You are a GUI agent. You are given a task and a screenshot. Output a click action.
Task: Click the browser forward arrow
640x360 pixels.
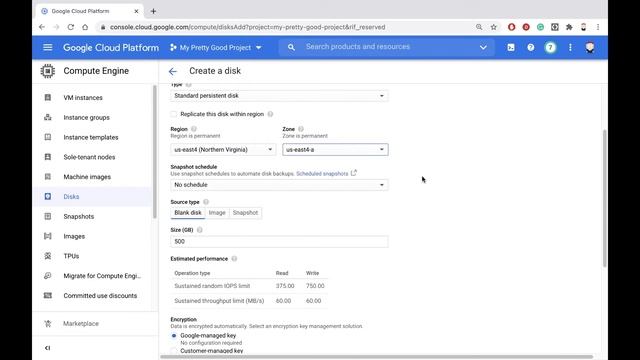(56, 27)
